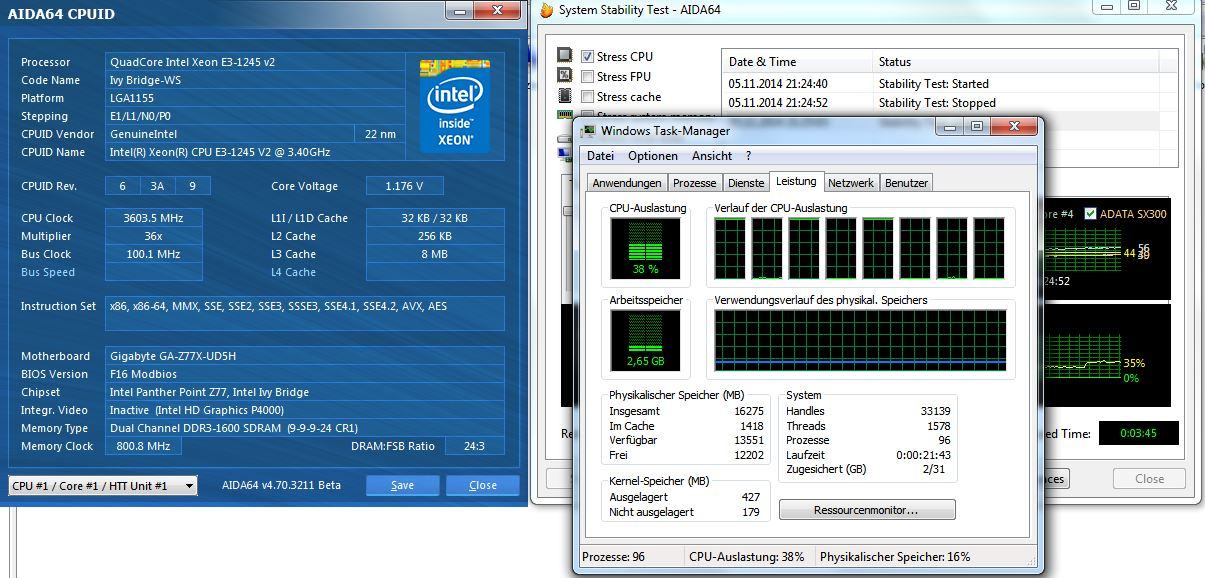Click the 'Bus Speed' label
Image resolution: width=1205 pixels, height=578 pixels.
48,272
